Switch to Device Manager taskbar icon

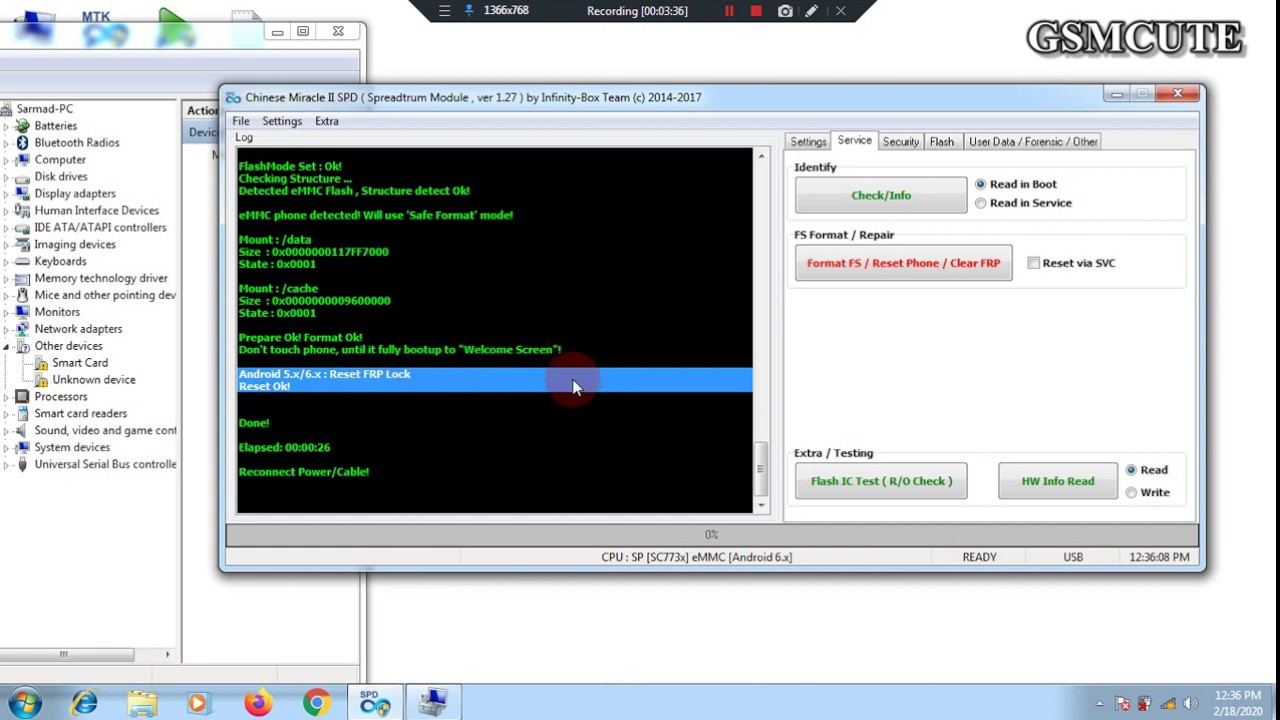[433, 703]
